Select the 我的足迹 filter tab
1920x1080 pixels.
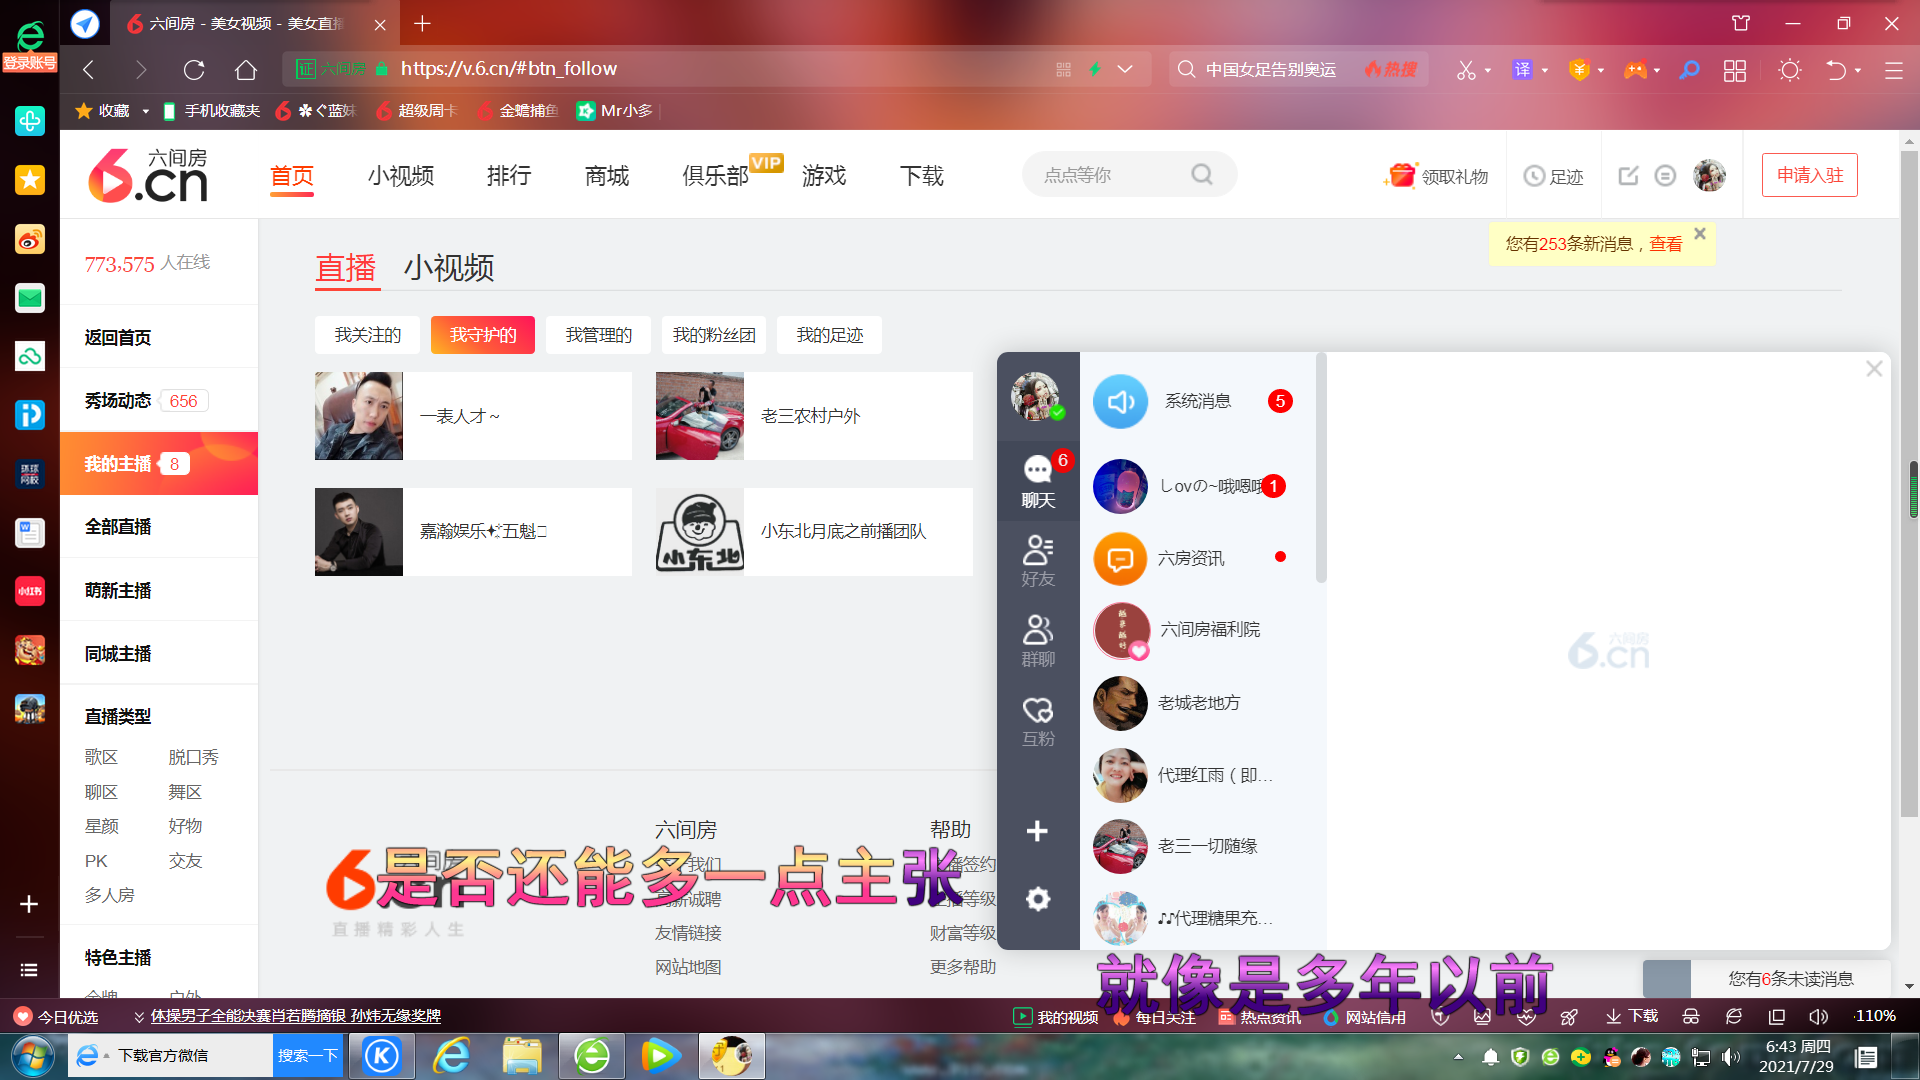(829, 335)
